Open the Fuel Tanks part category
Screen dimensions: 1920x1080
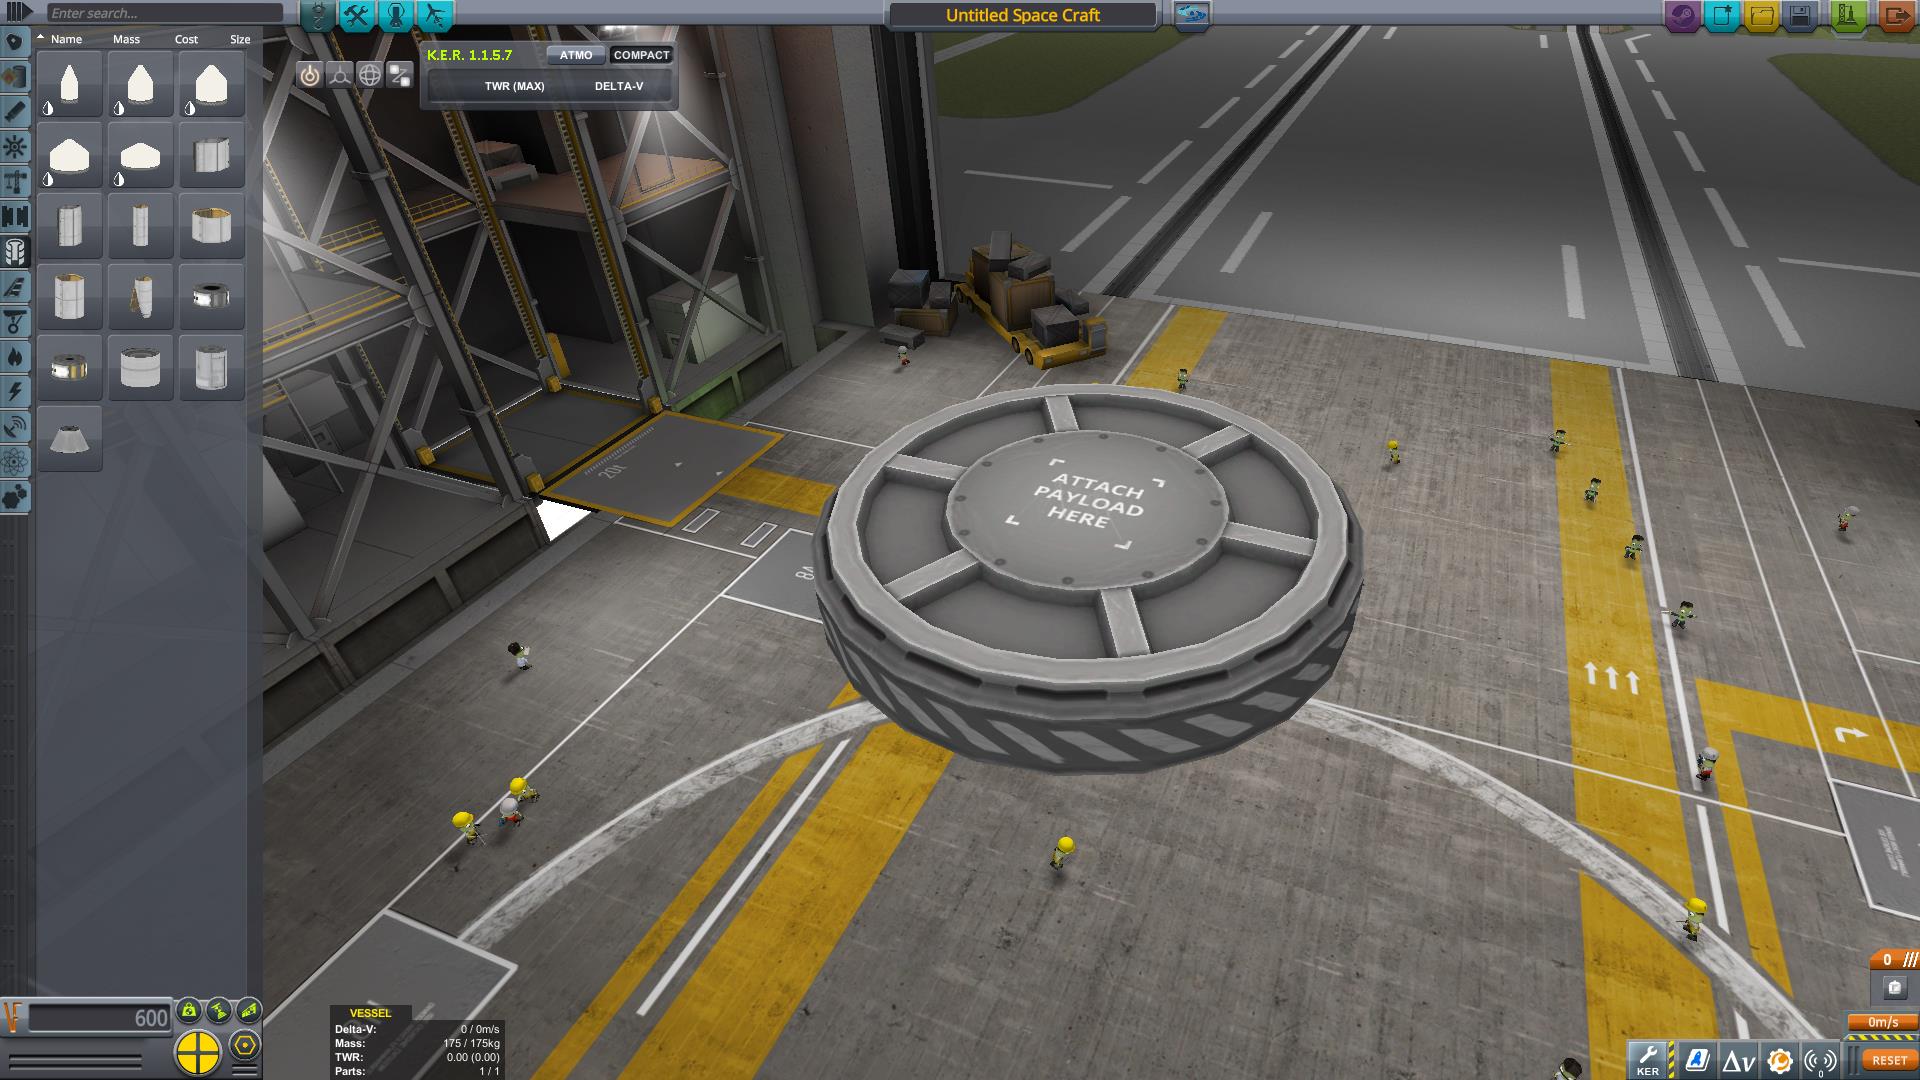[x=15, y=77]
